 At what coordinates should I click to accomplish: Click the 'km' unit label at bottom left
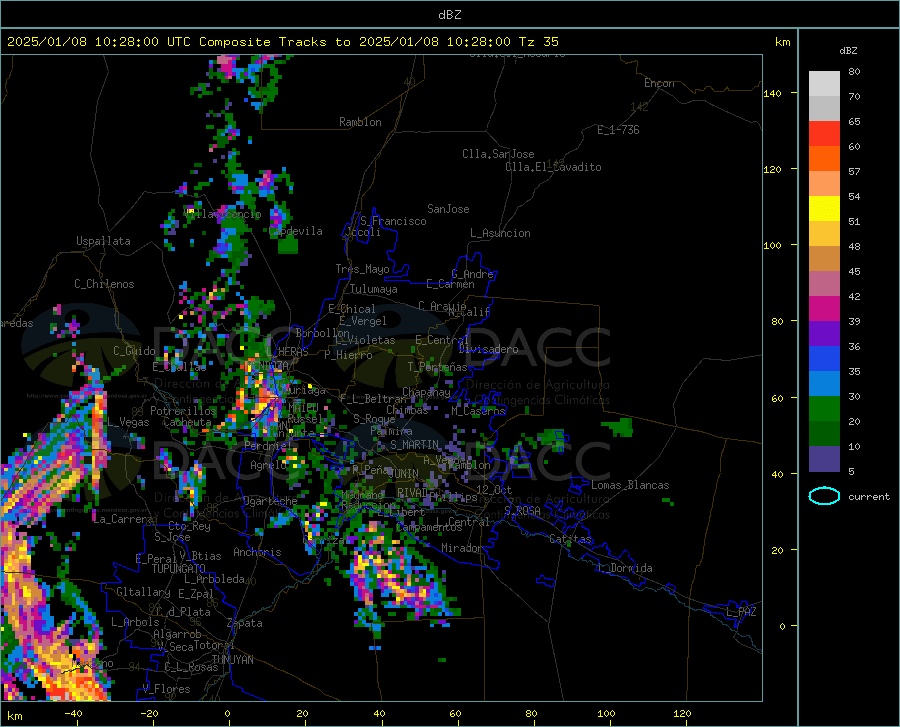(14, 716)
